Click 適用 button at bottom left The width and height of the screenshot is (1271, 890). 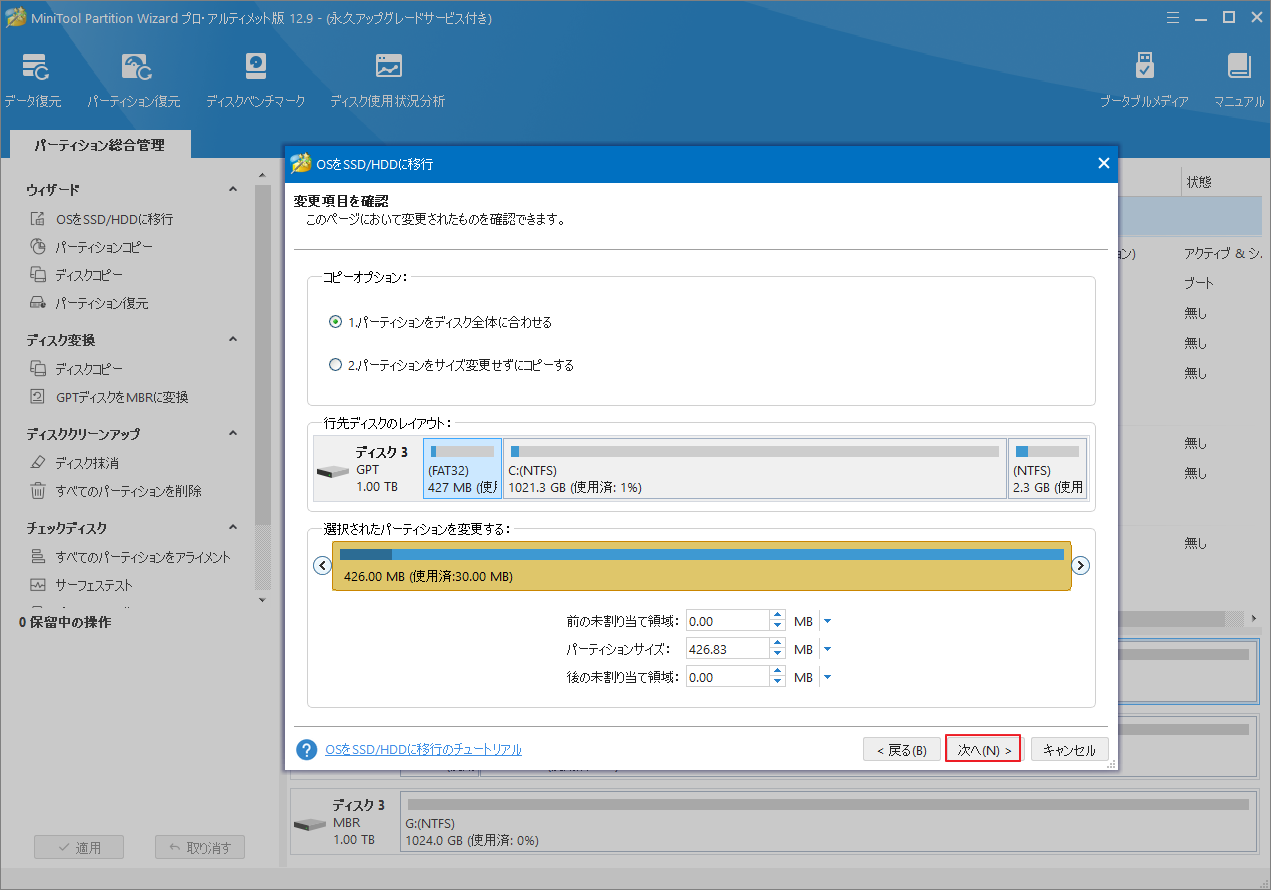[79, 847]
